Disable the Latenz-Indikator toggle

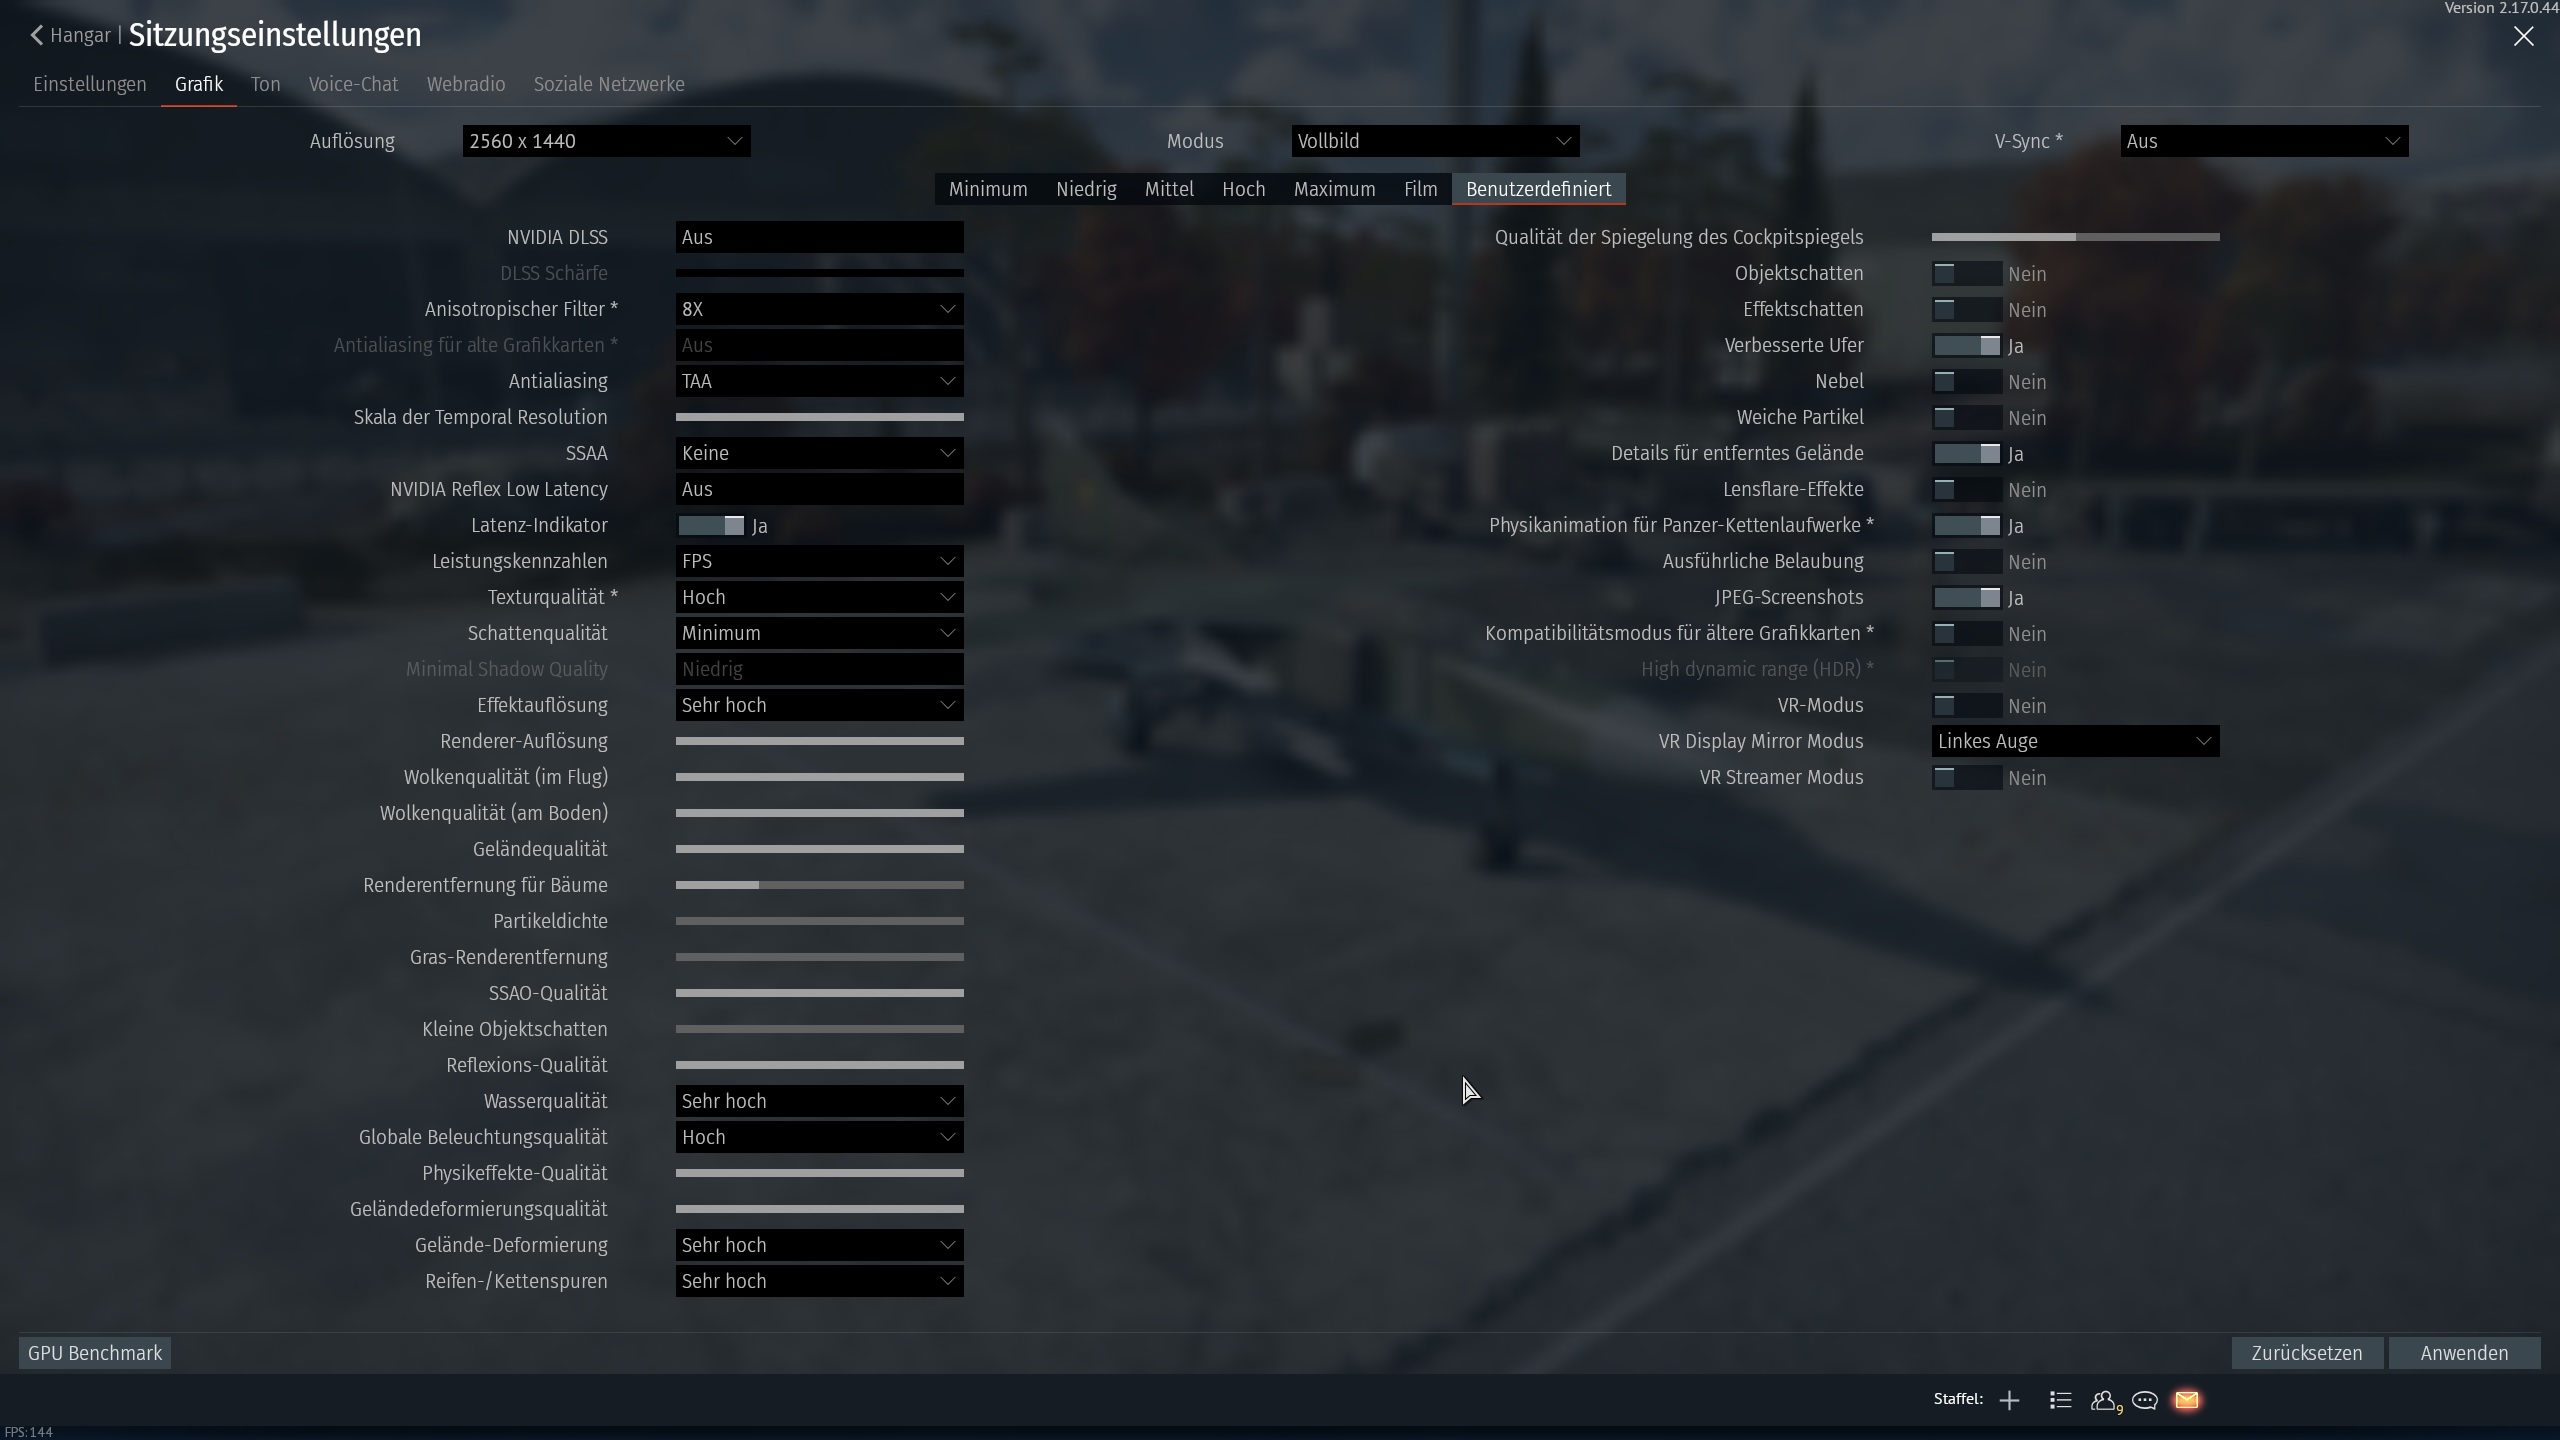click(711, 526)
